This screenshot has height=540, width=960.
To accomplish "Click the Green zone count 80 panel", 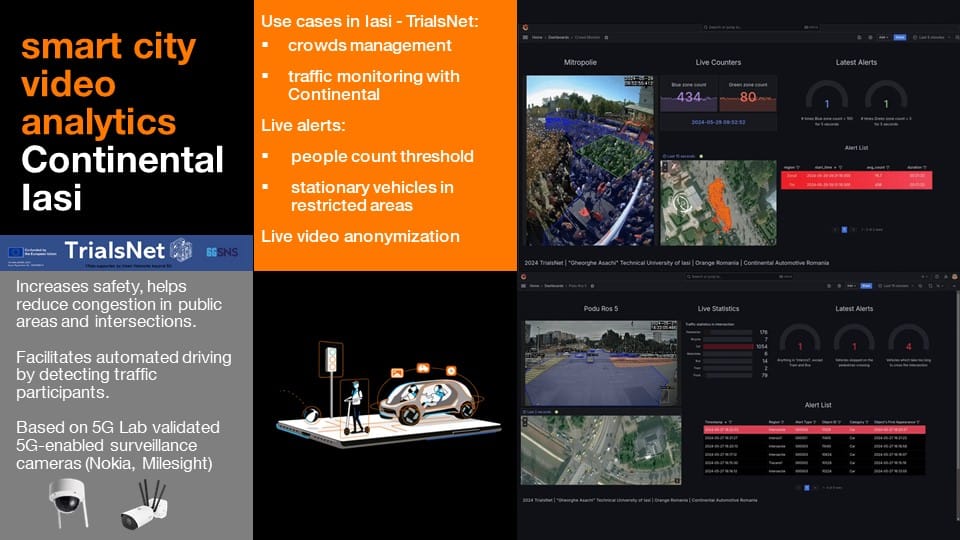I will 748,94.
